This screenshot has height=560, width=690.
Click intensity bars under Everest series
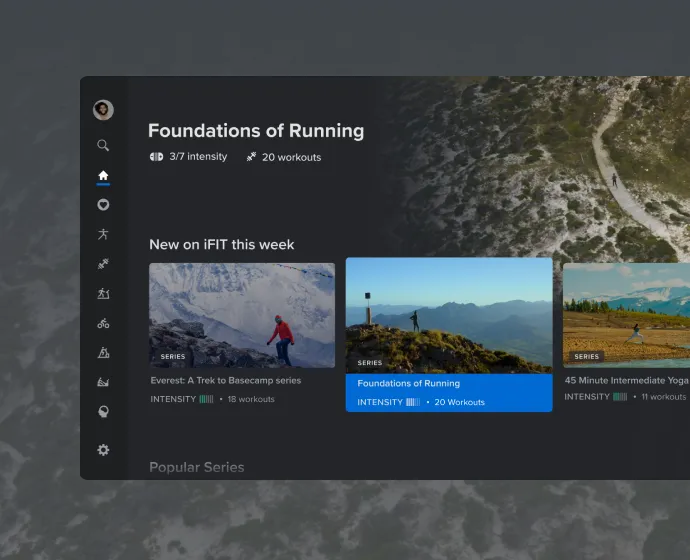click(206, 399)
